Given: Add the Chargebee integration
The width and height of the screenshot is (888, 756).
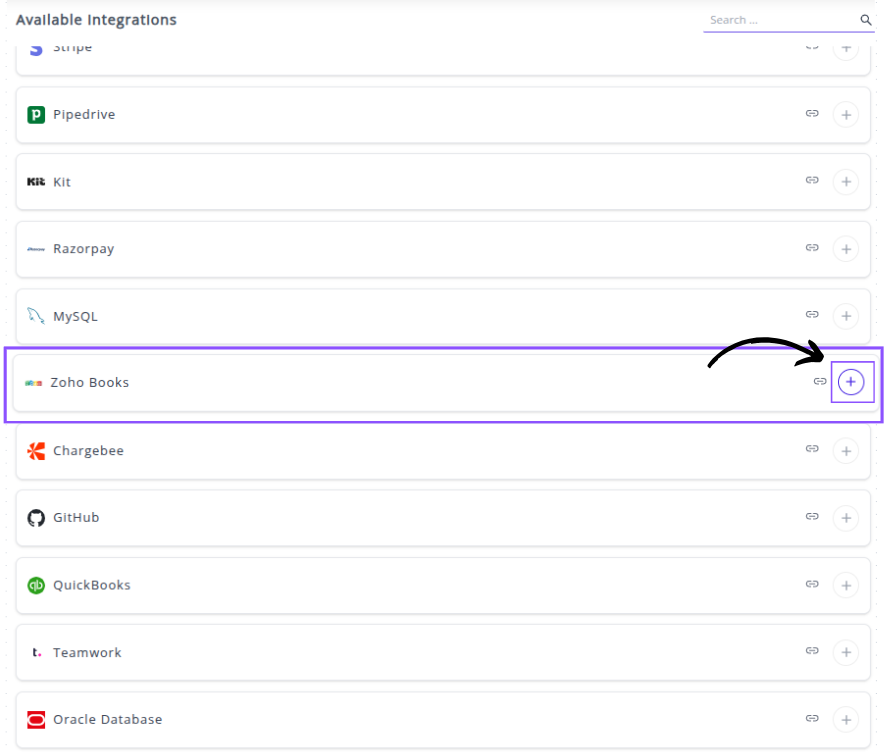Looking at the screenshot, I should click(846, 451).
